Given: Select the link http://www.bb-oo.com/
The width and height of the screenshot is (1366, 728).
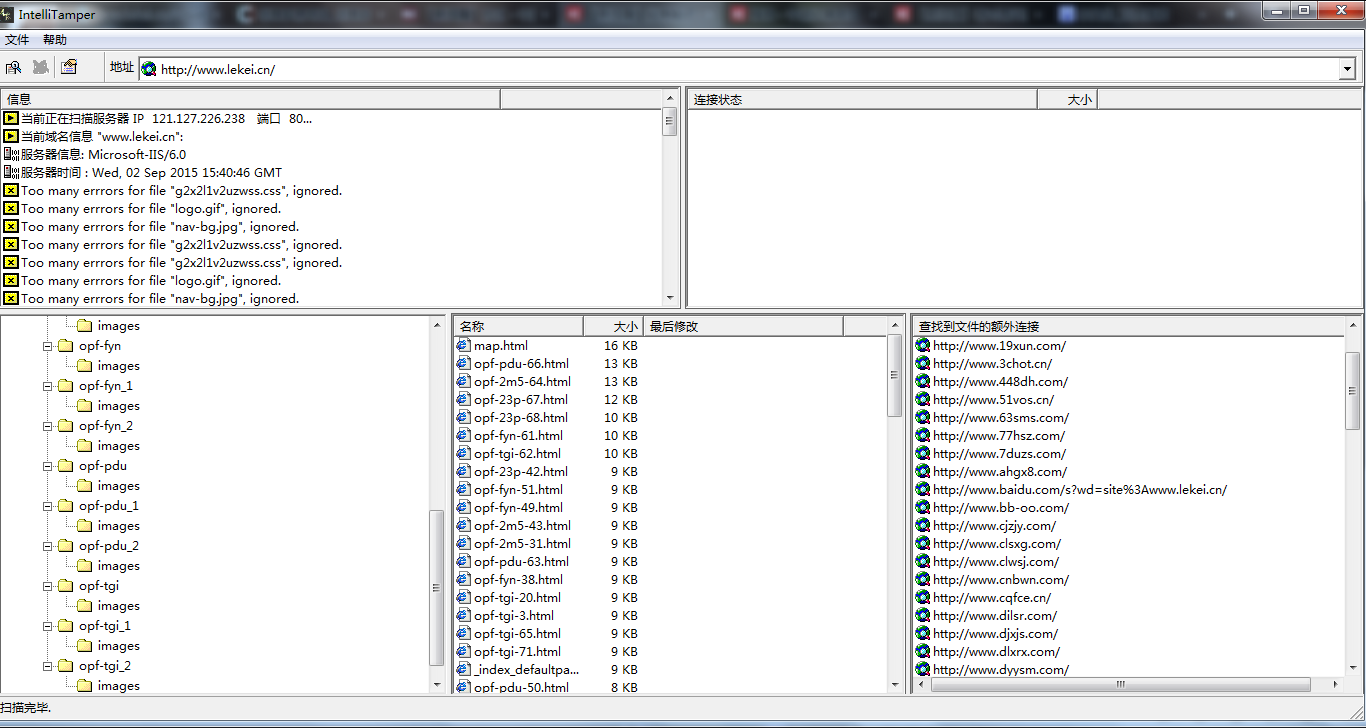Looking at the screenshot, I should (x=1000, y=507).
